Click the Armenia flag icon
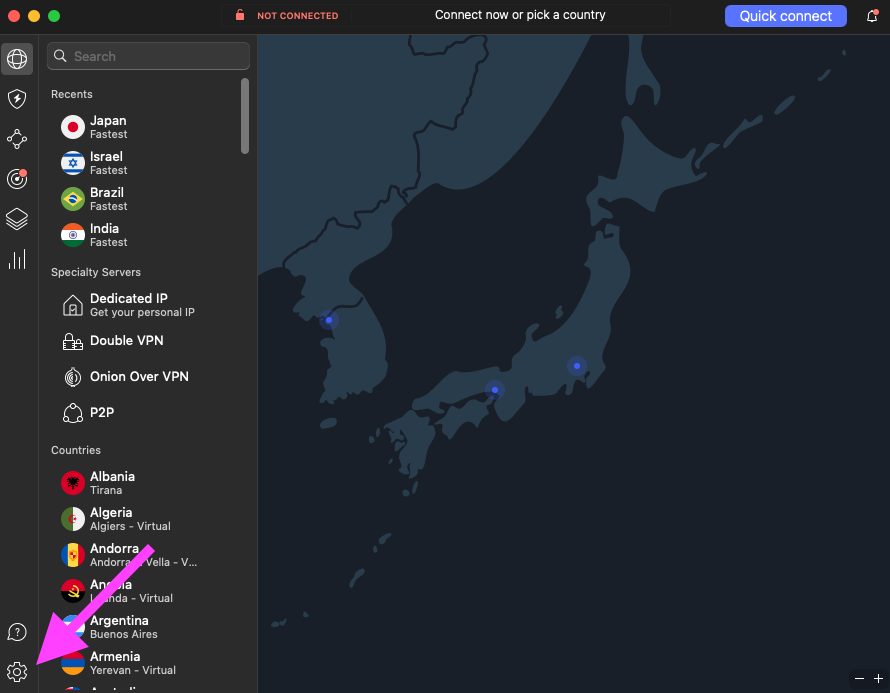 [x=73, y=663]
